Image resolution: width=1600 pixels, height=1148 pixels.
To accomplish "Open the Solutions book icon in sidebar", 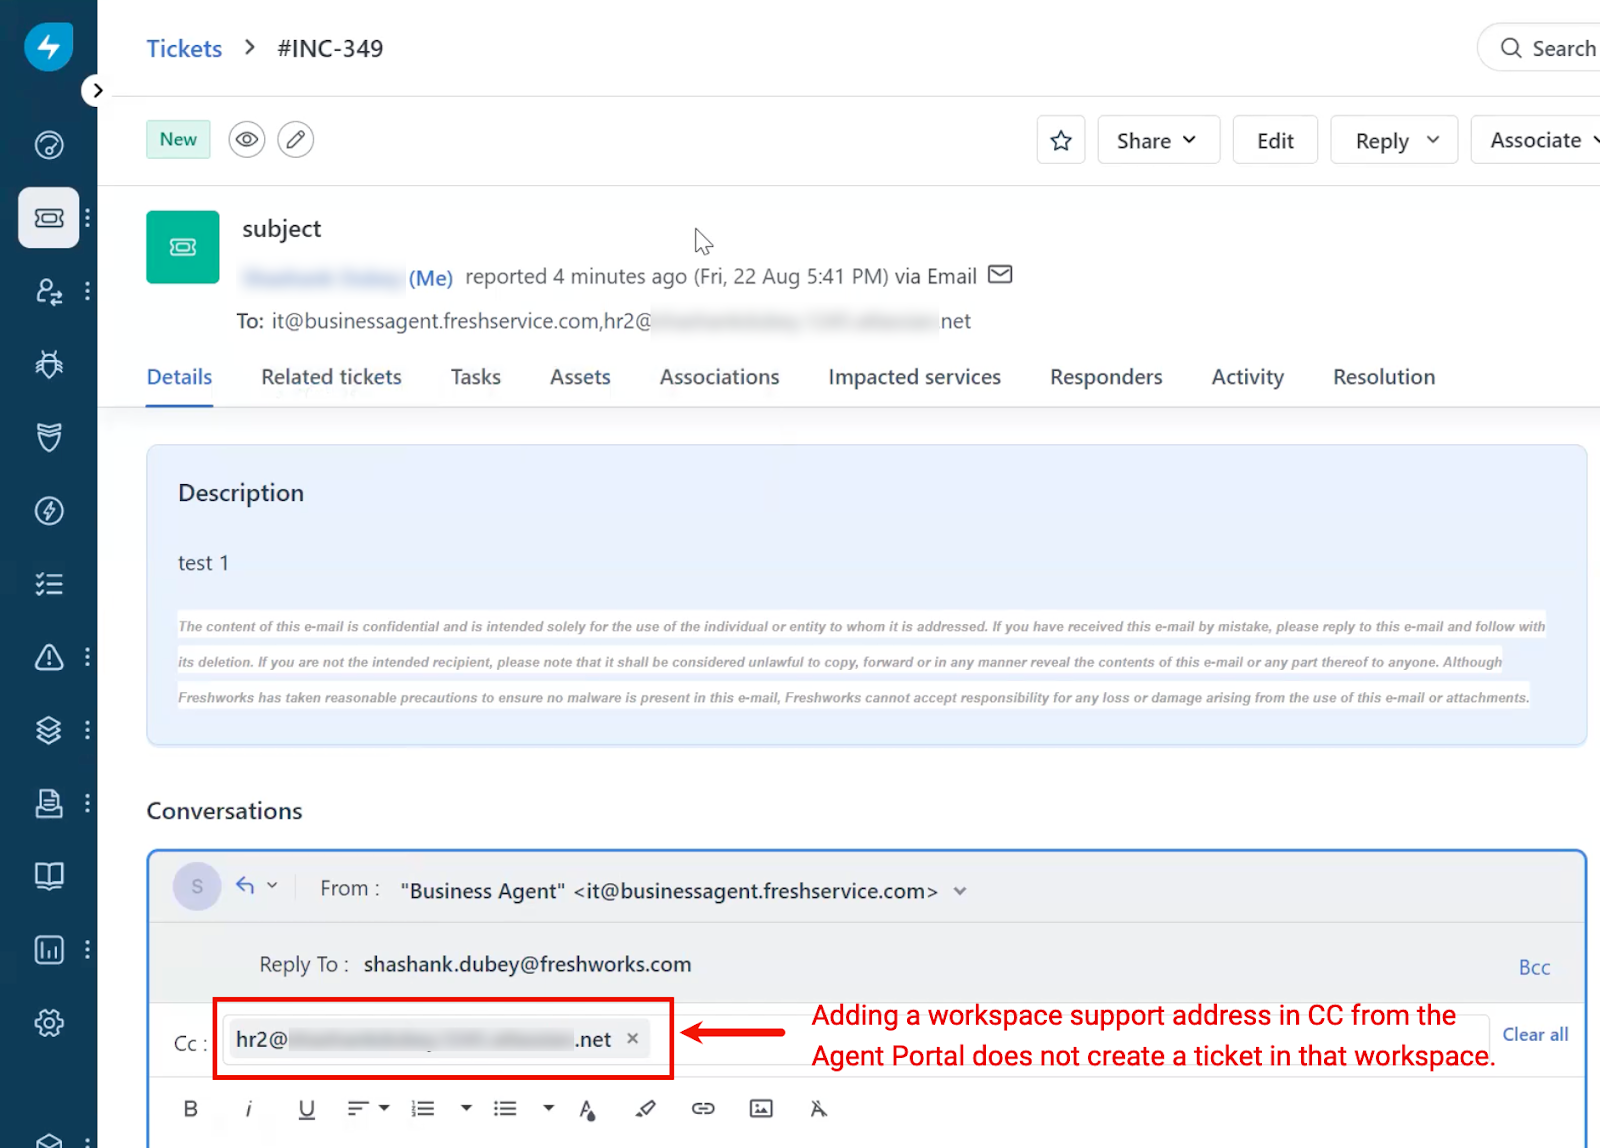I will click(x=49, y=876).
